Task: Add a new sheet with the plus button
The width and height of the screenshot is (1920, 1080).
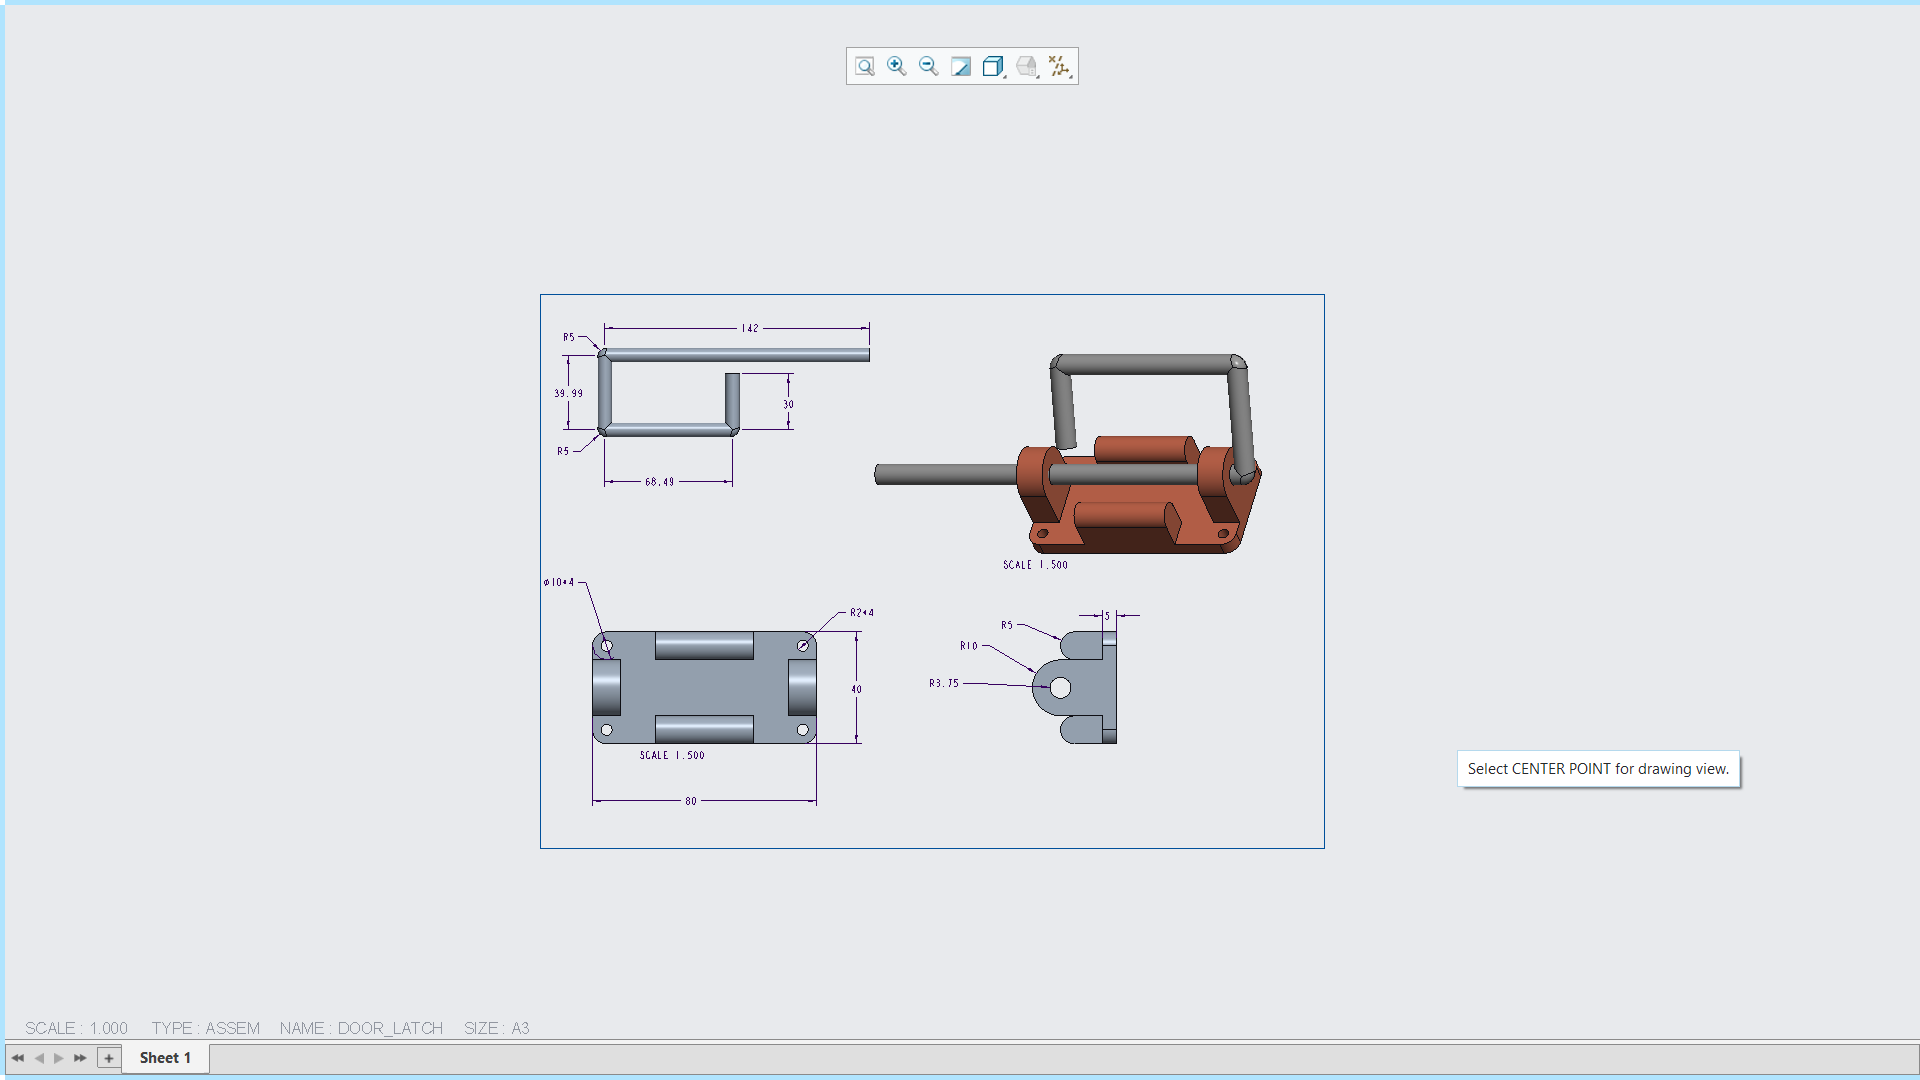Action: coord(107,1058)
